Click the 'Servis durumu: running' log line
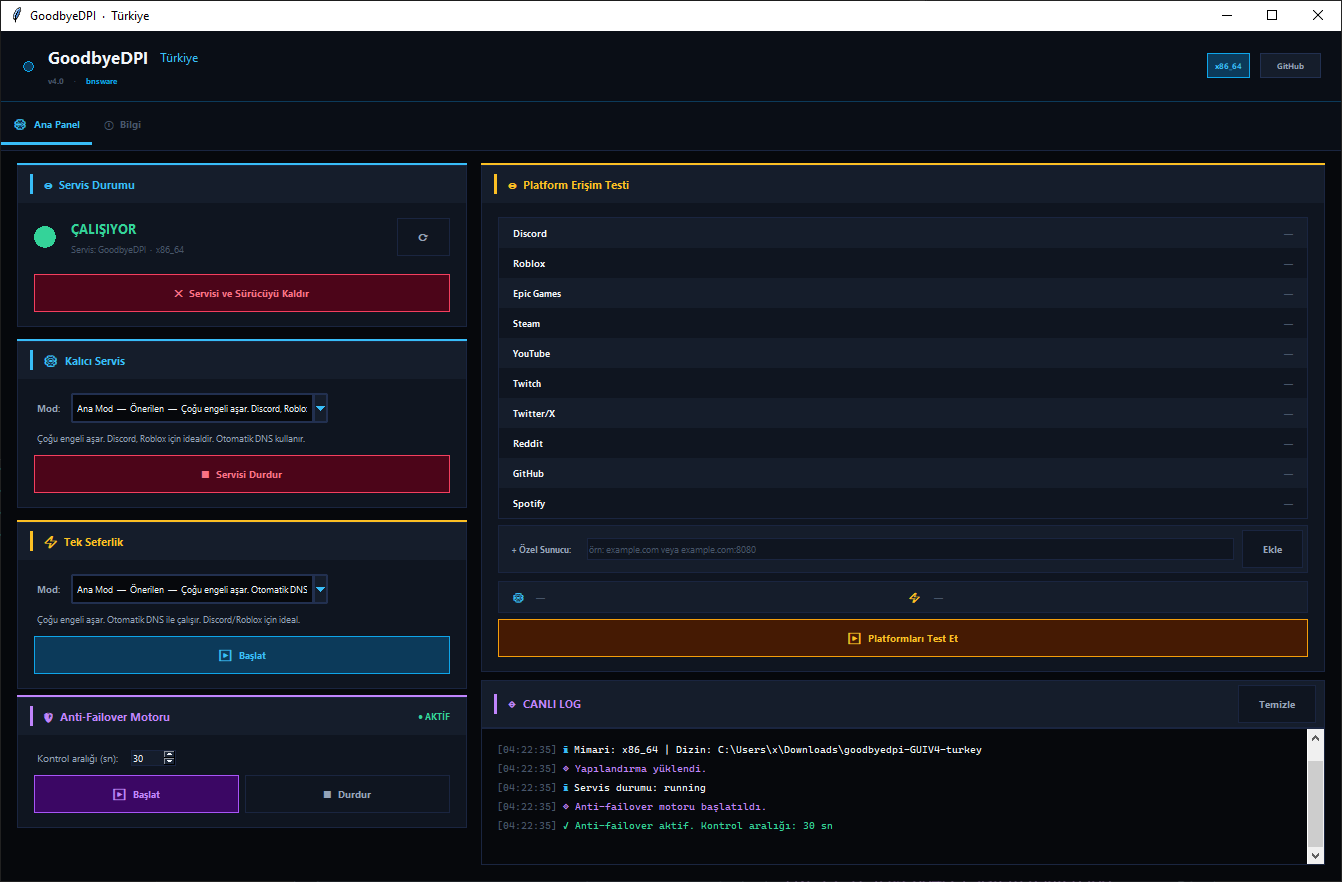Screen dimensions: 1342x882 [601, 787]
